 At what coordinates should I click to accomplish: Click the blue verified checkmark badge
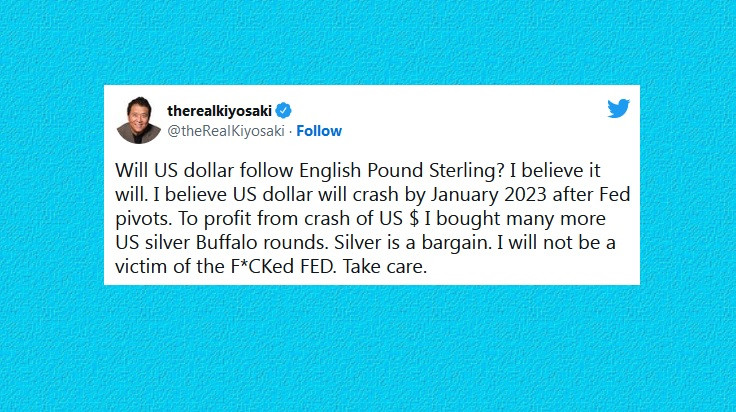(283, 111)
